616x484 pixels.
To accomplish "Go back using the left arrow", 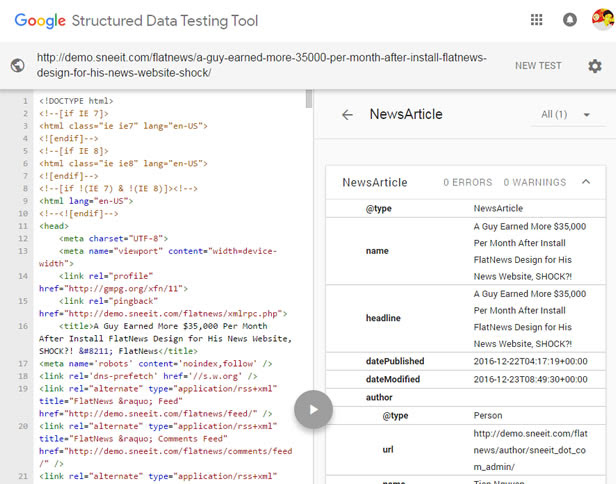I will [x=347, y=115].
